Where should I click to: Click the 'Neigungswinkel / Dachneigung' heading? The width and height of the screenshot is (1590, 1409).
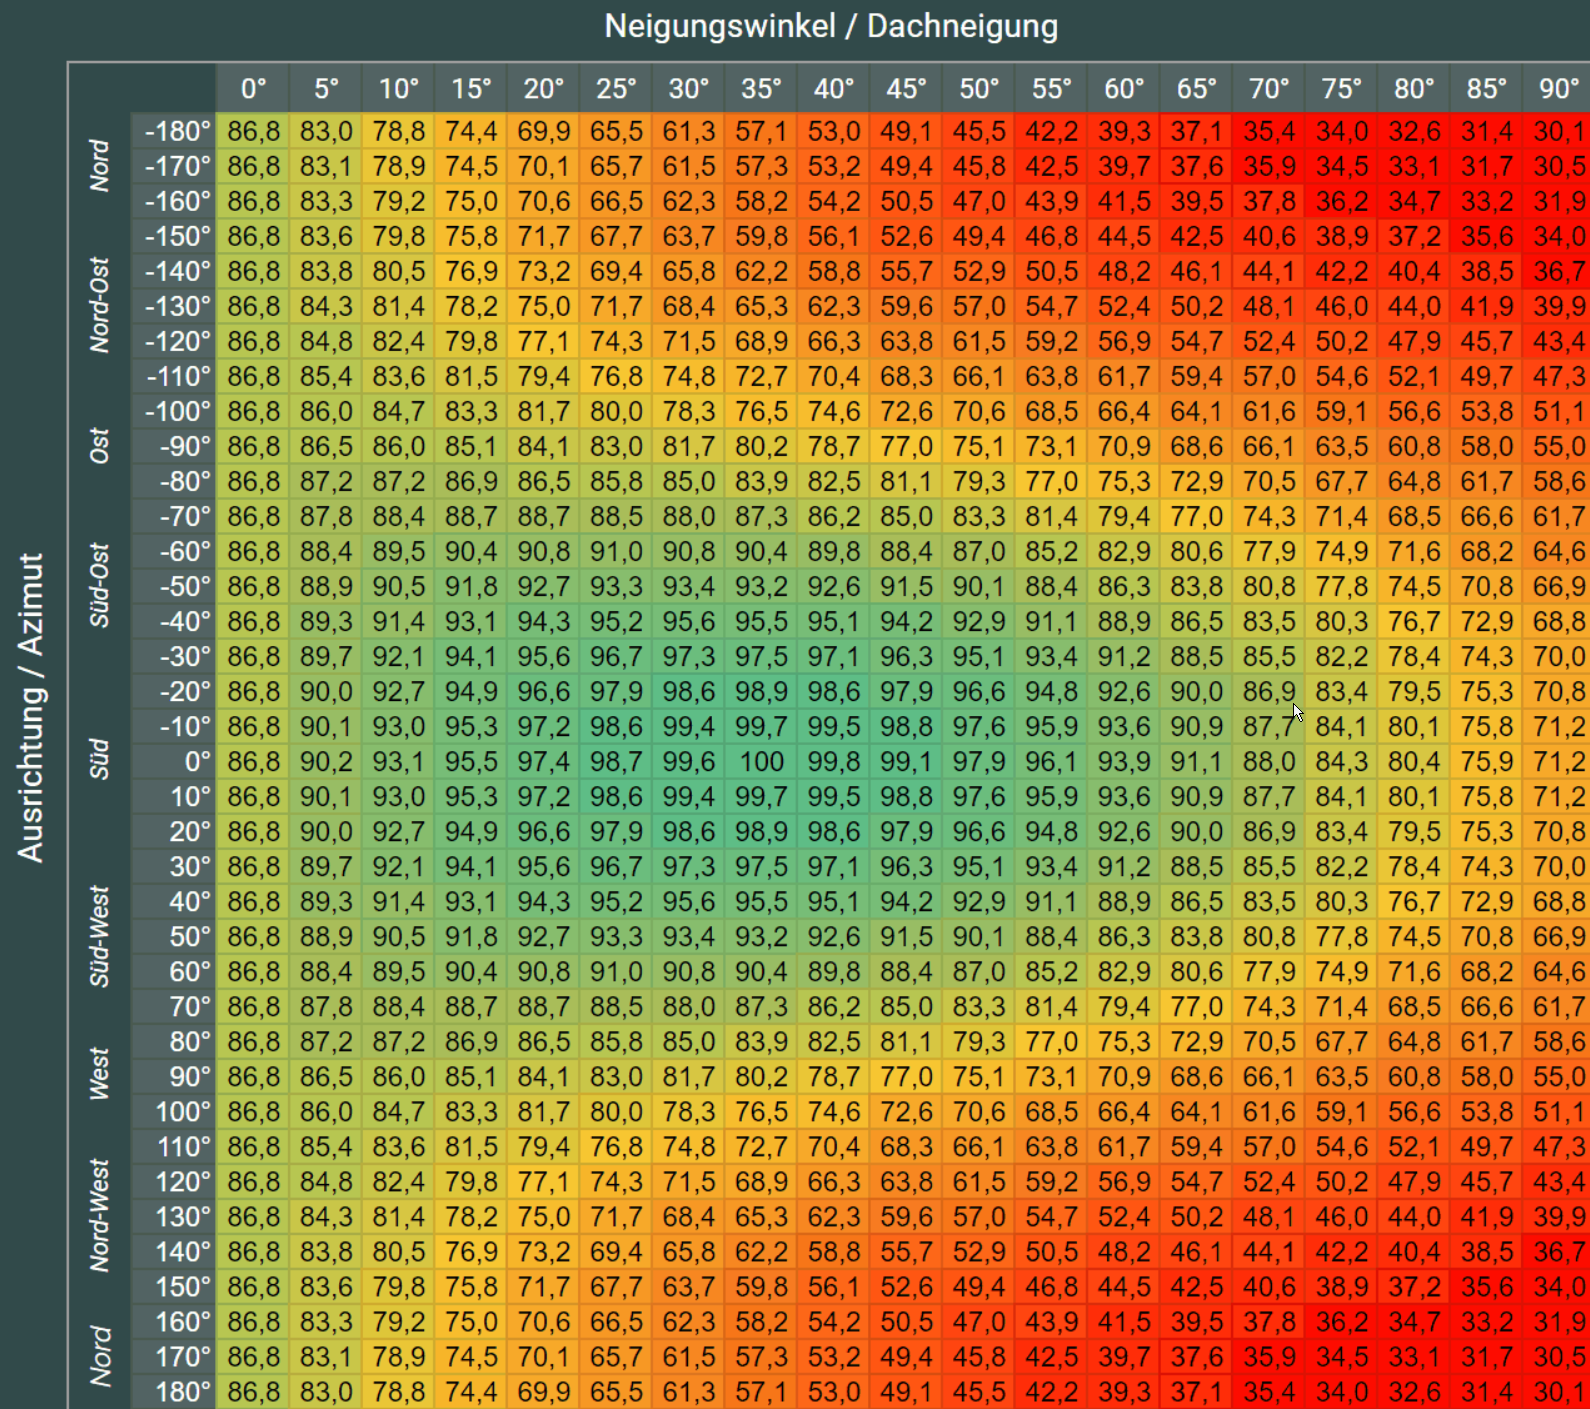coord(831,26)
